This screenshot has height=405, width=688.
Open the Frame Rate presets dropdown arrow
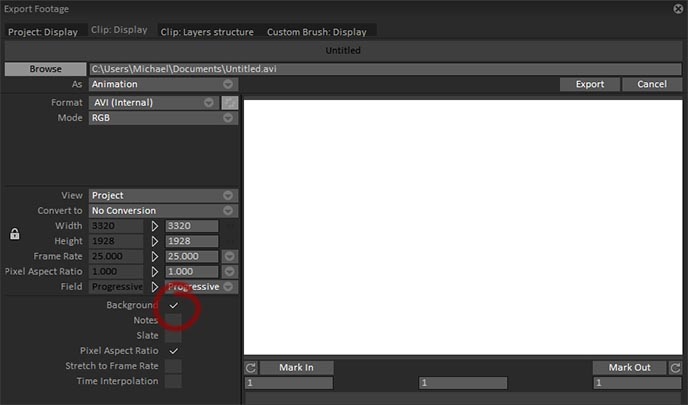[x=229, y=256]
